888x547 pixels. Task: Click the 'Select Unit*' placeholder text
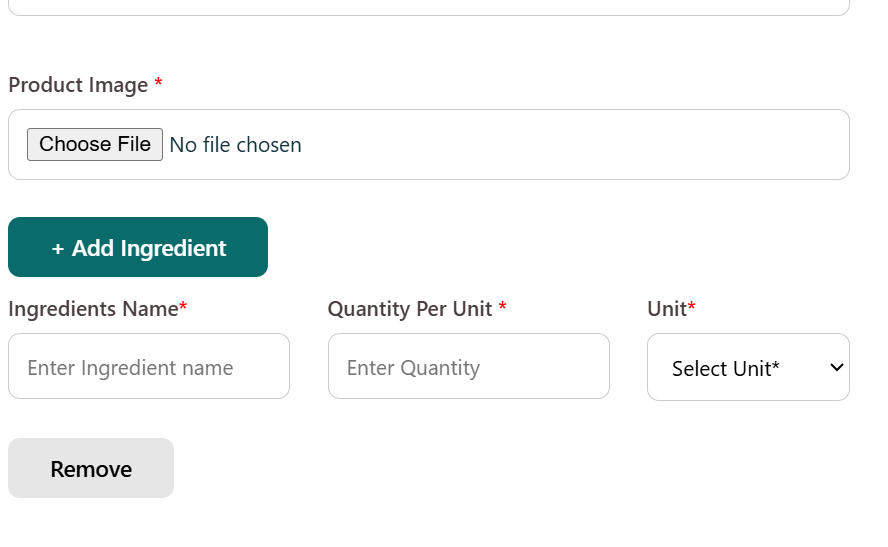point(725,369)
